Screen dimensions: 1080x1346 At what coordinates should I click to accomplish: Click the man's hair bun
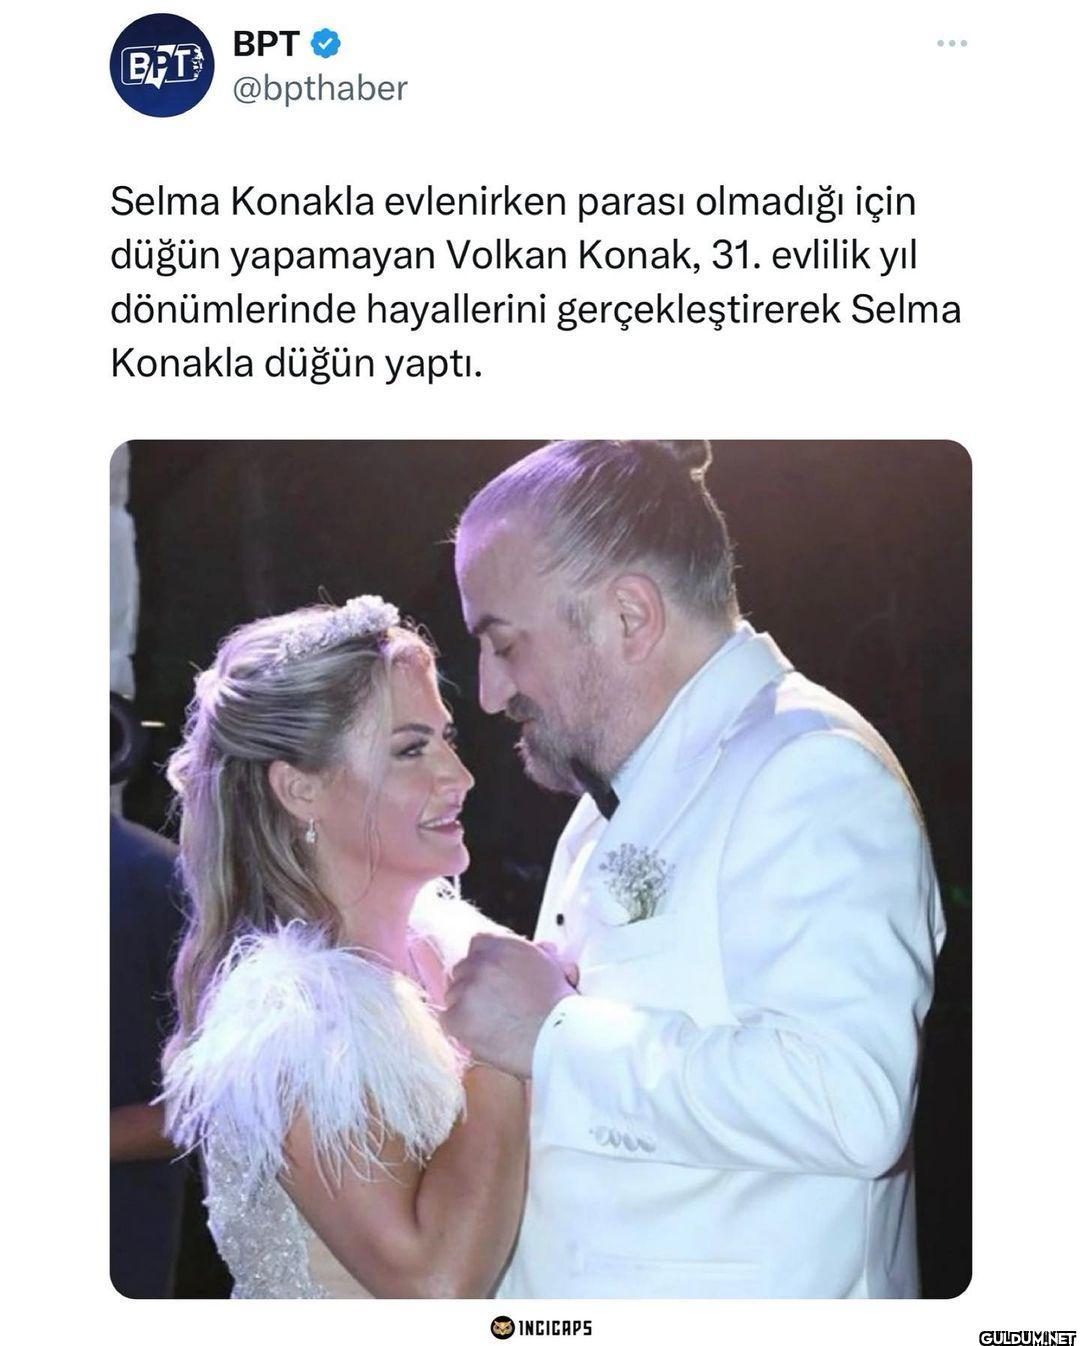click(681, 455)
